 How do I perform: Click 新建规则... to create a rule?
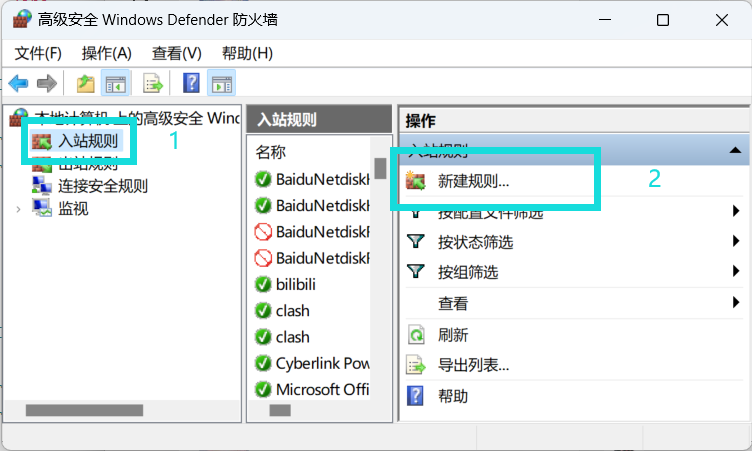tap(474, 181)
